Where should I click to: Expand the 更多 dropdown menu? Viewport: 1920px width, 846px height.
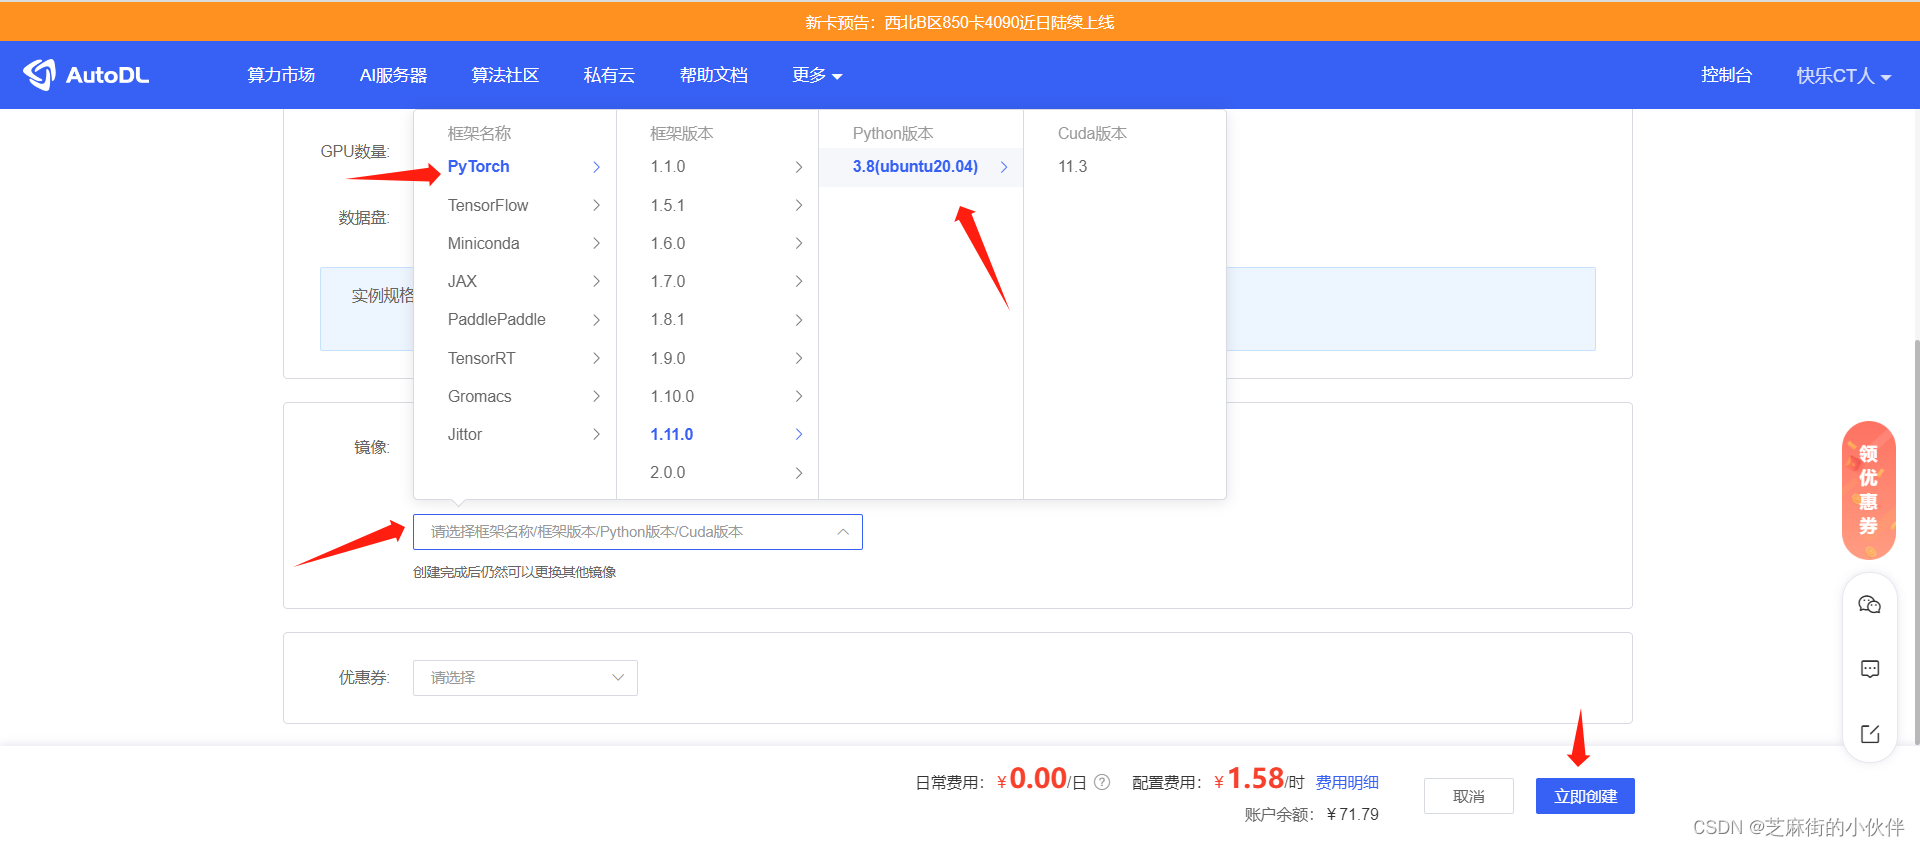pyautogui.click(x=817, y=75)
